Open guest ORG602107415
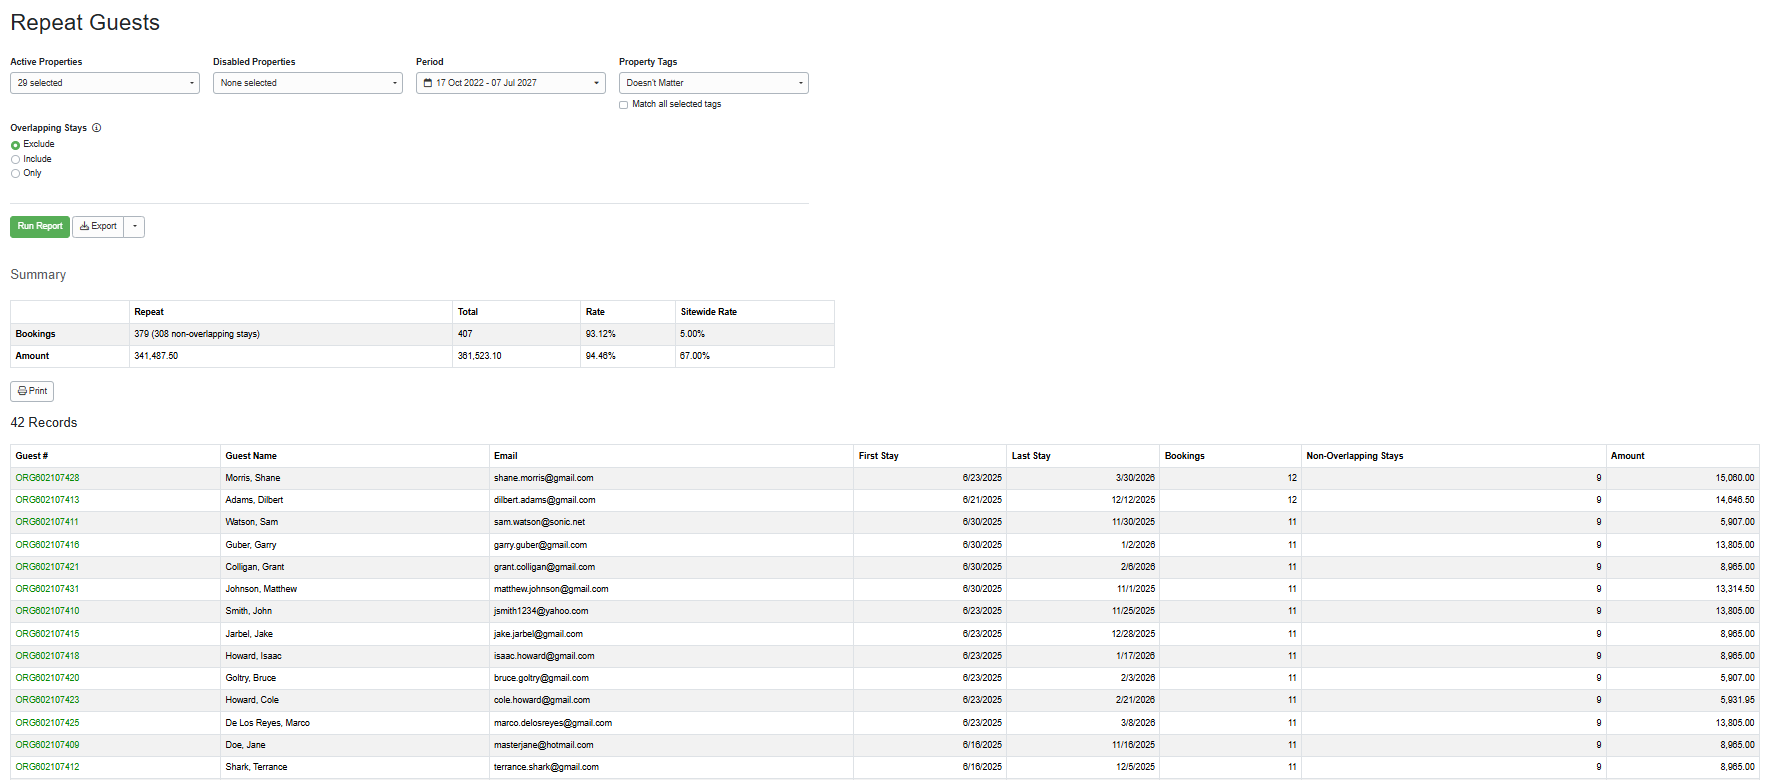1769x780 pixels. click(47, 634)
